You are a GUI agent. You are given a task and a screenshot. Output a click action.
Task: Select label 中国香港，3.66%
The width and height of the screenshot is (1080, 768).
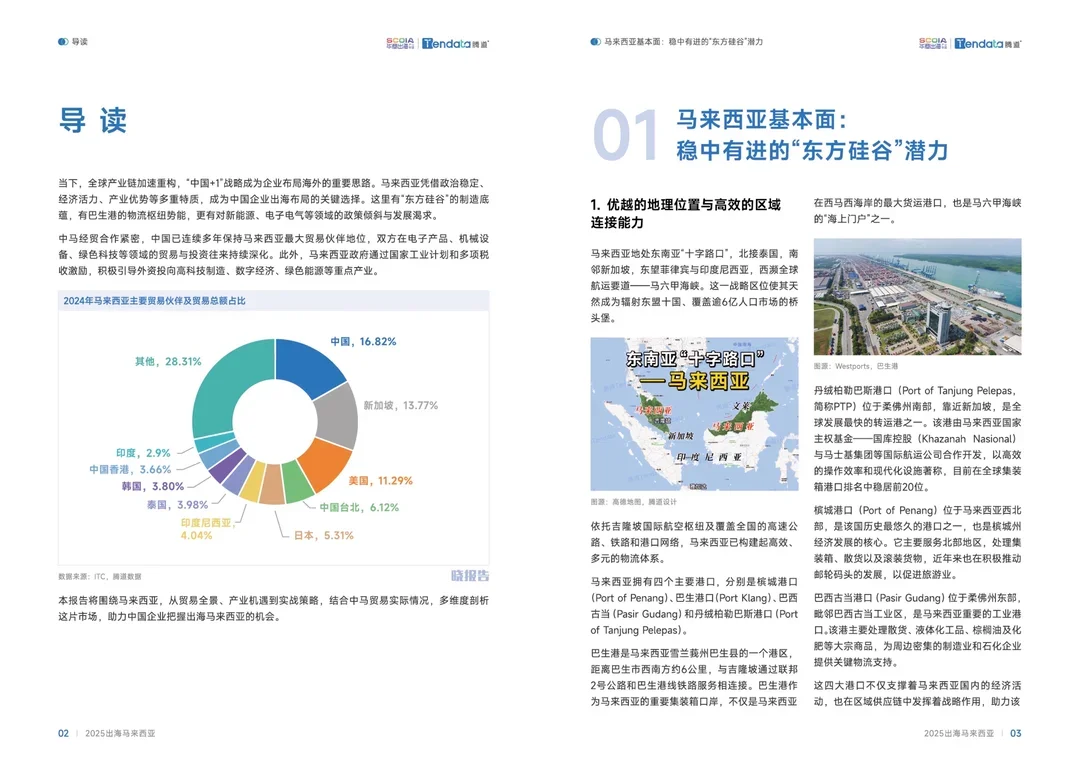tap(130, 470)
